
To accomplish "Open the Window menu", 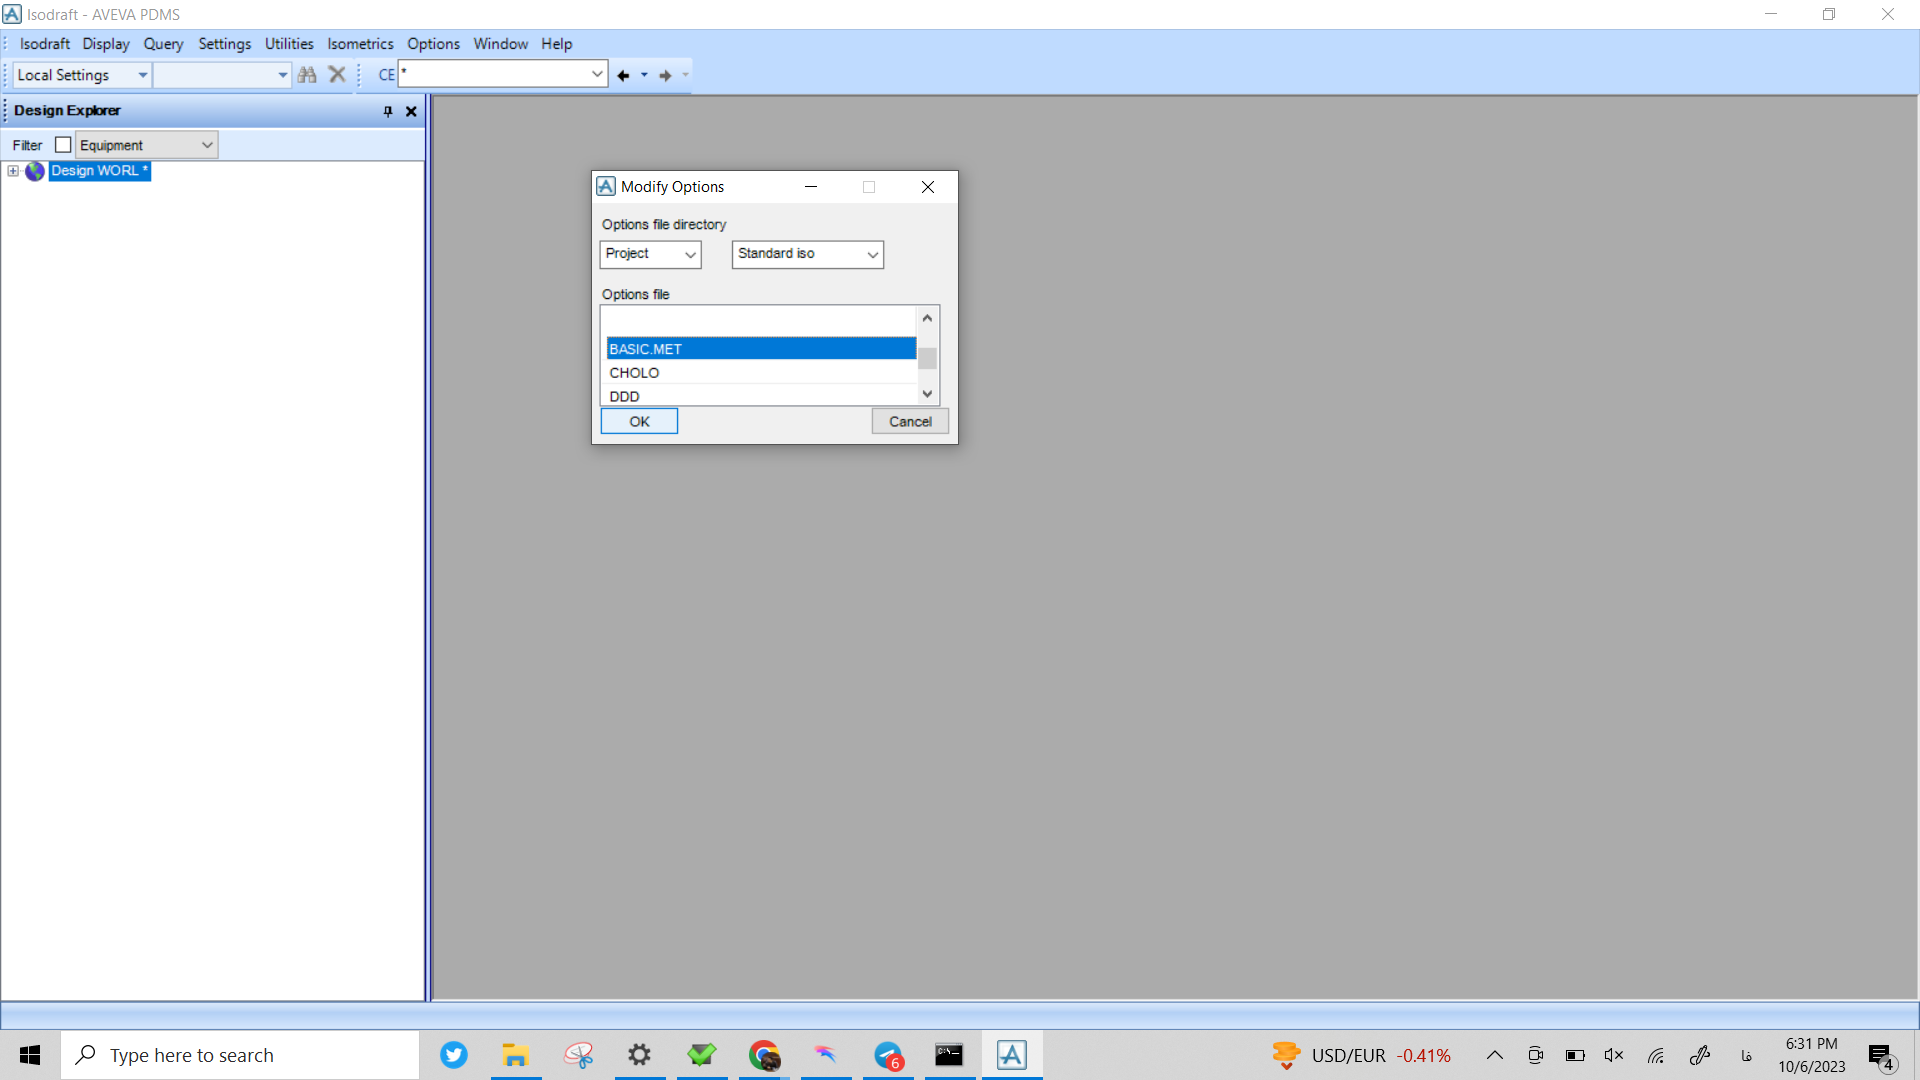I will coord(500,44).
